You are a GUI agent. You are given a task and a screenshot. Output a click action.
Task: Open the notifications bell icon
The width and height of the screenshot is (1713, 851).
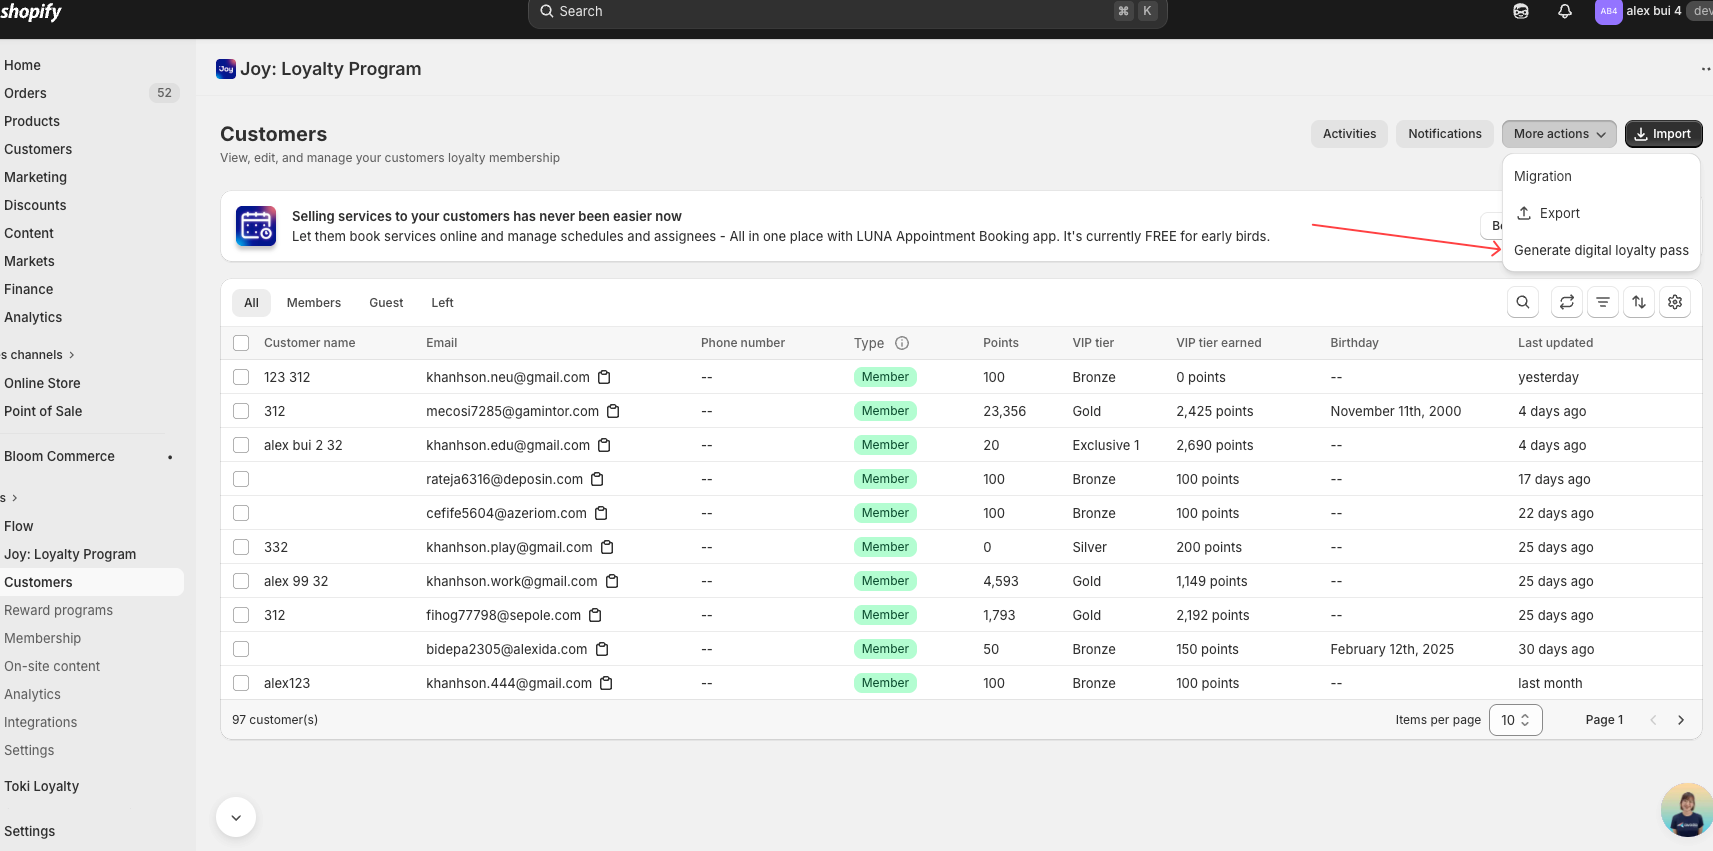[x=1565, y=12]
